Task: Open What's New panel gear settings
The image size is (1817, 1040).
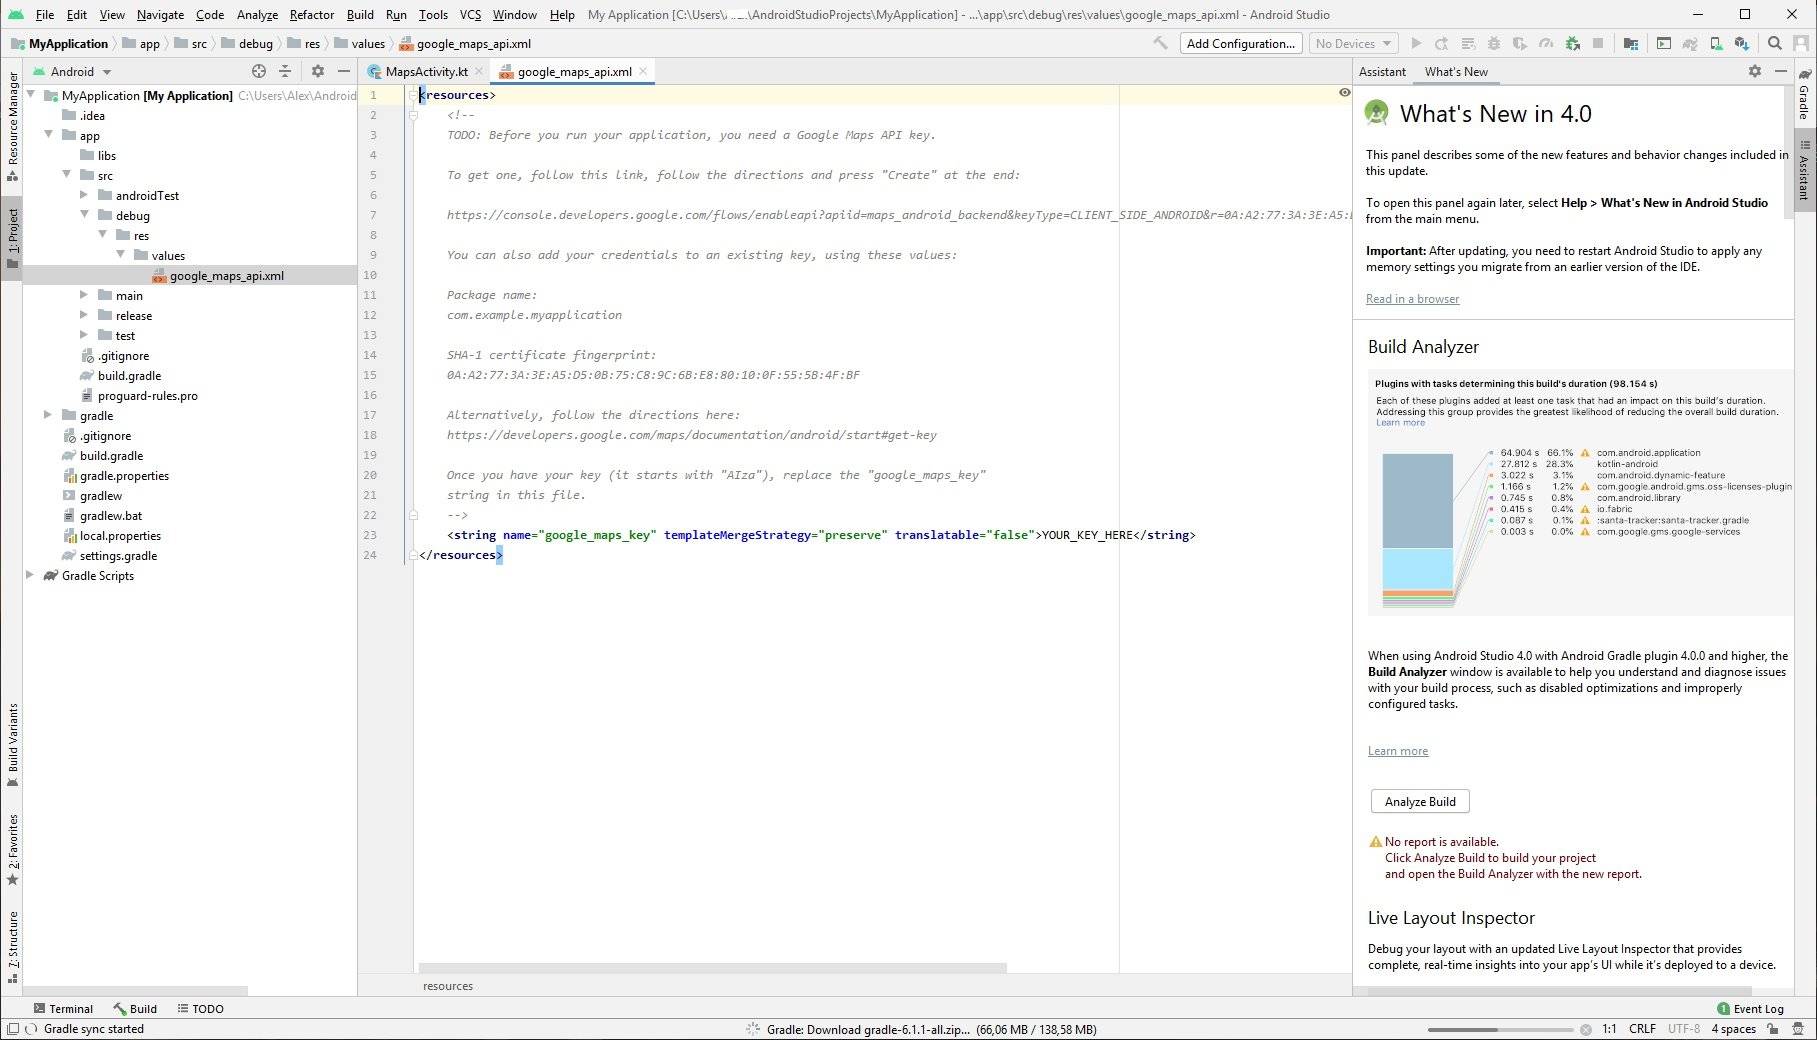Action: click(1755, 71)
